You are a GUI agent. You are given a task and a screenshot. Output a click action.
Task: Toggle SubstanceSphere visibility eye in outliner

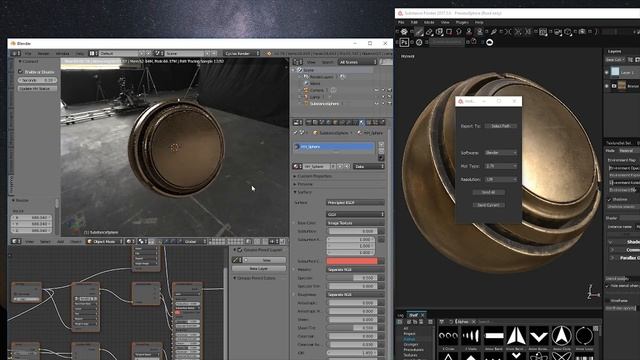click(376, 104)
